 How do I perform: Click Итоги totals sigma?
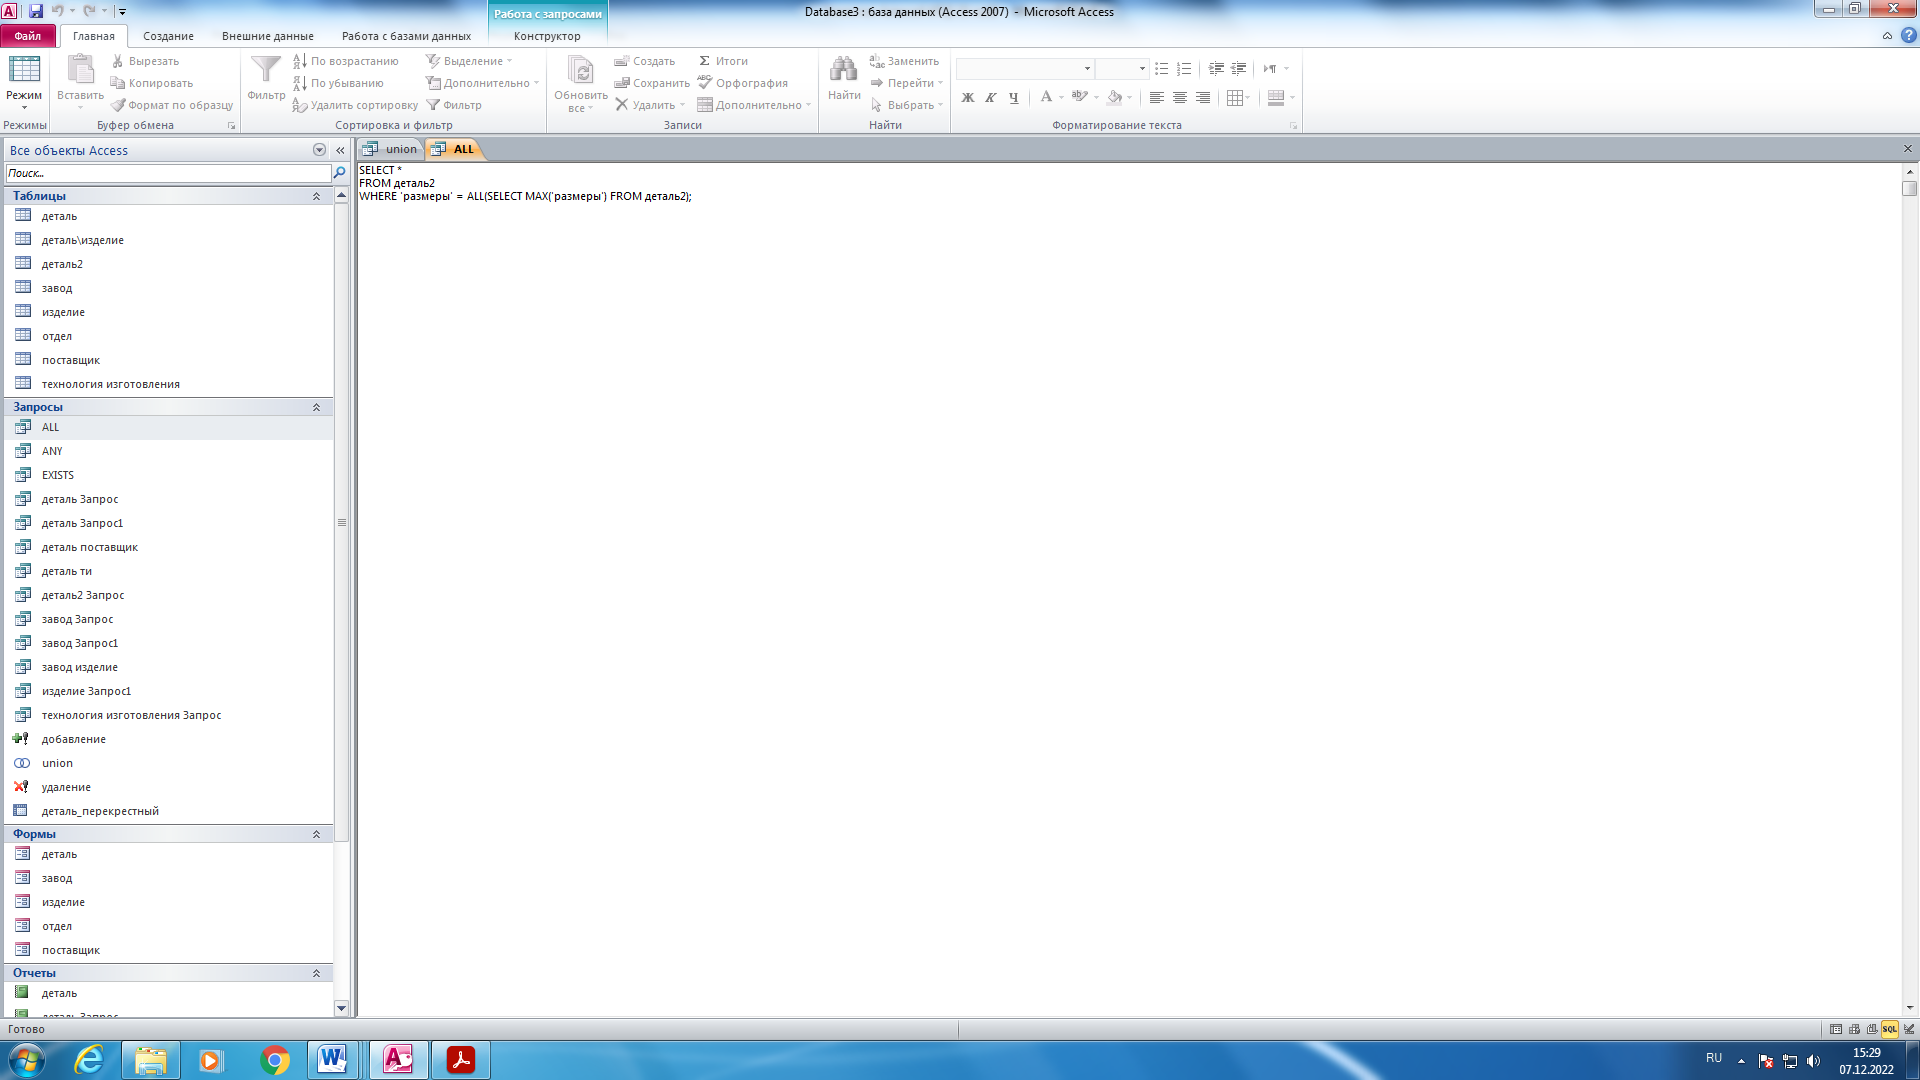point(723,61)
